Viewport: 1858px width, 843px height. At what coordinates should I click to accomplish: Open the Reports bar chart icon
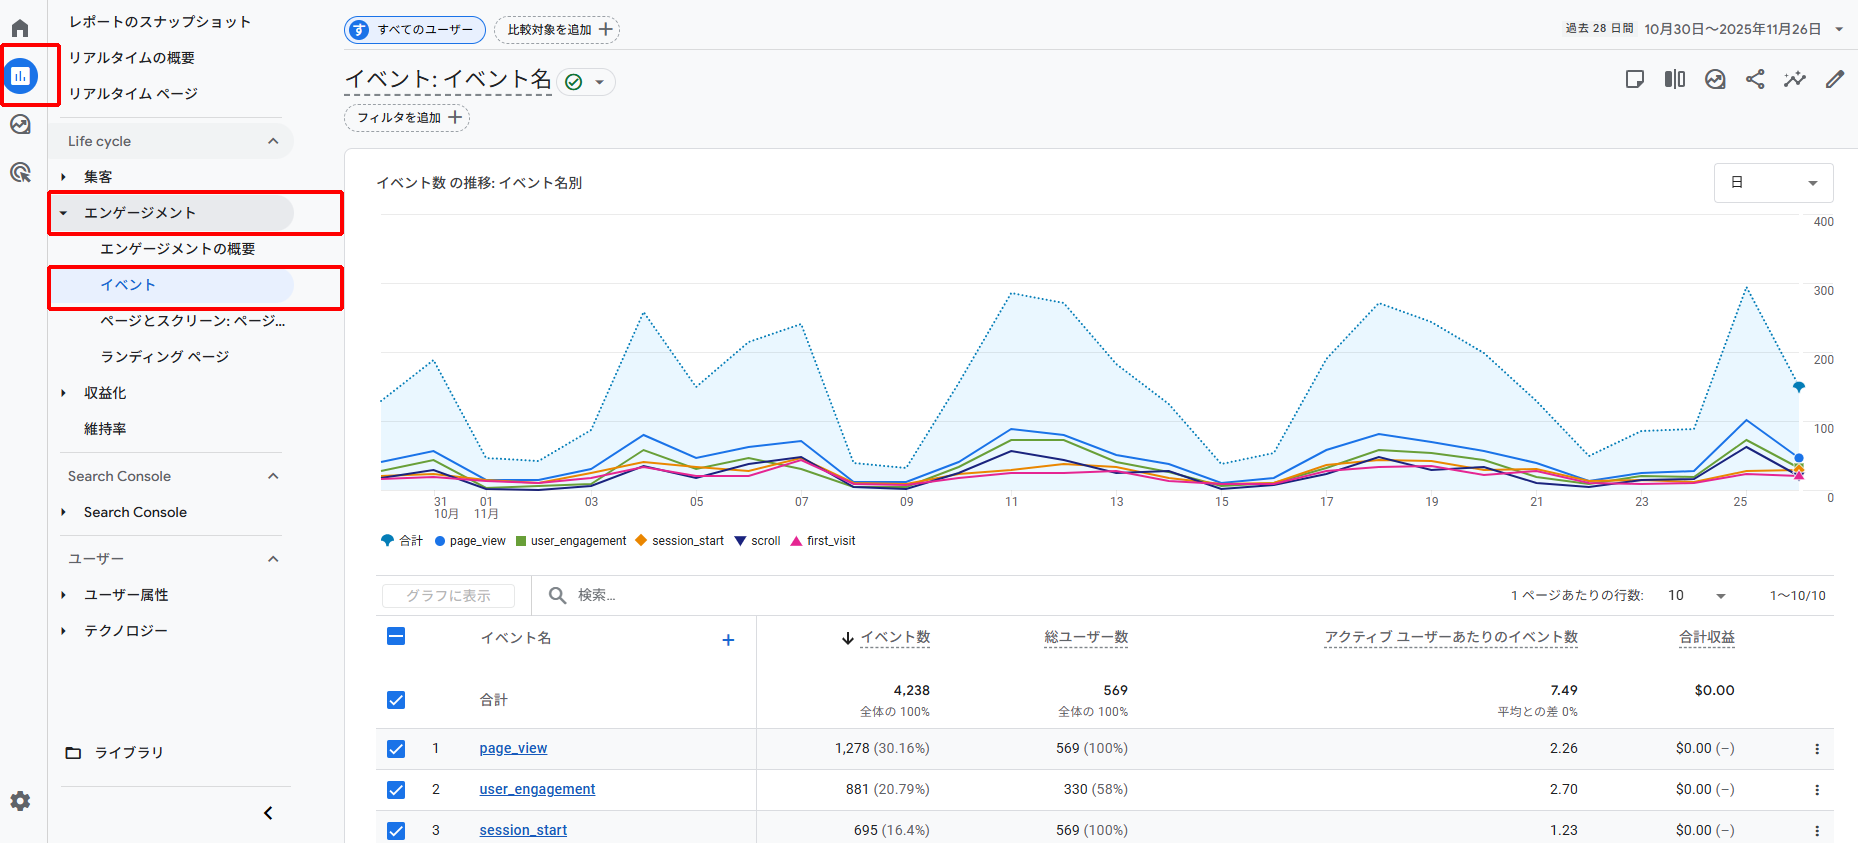21,76
